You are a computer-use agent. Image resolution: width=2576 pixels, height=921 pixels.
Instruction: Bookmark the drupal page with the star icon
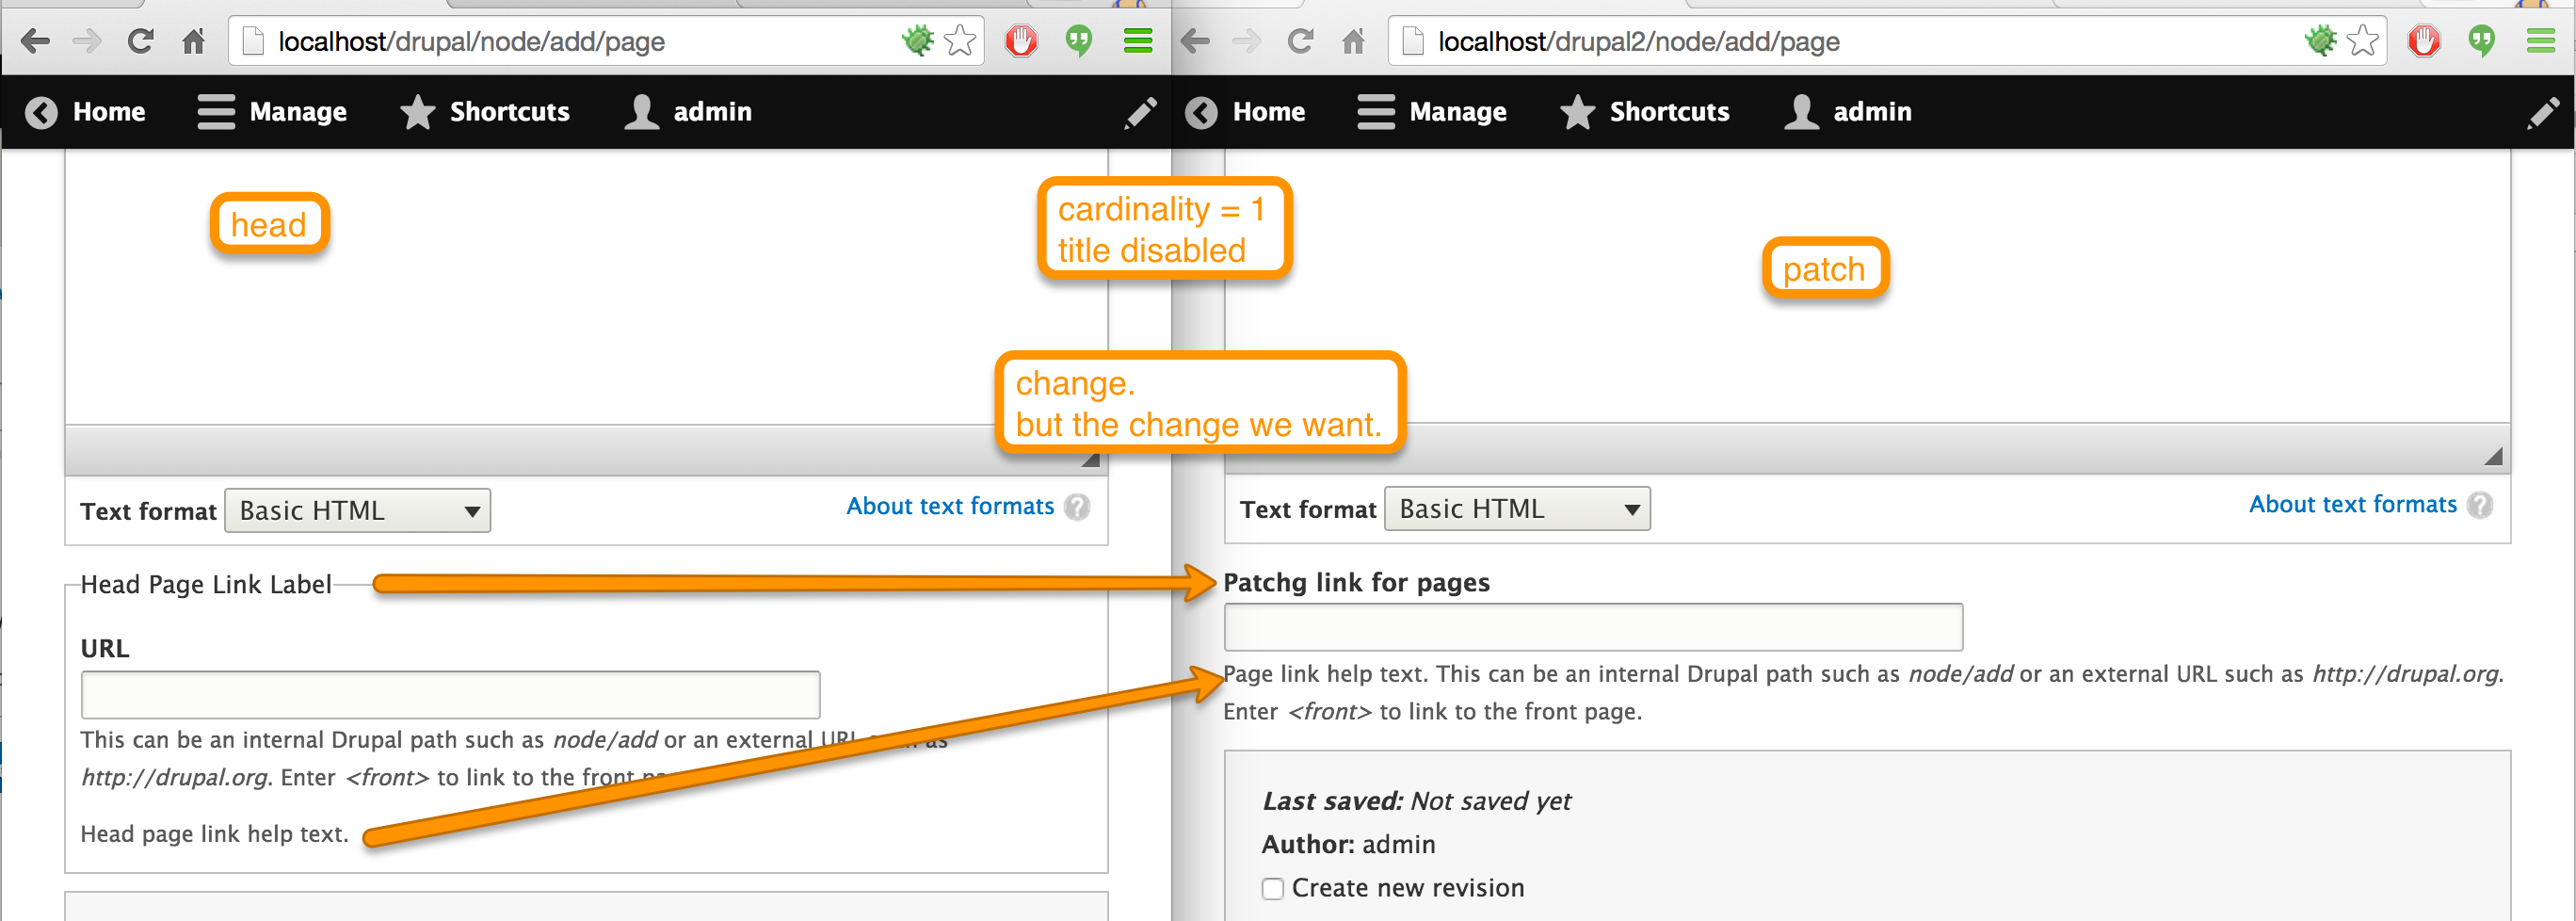(960, 41)
